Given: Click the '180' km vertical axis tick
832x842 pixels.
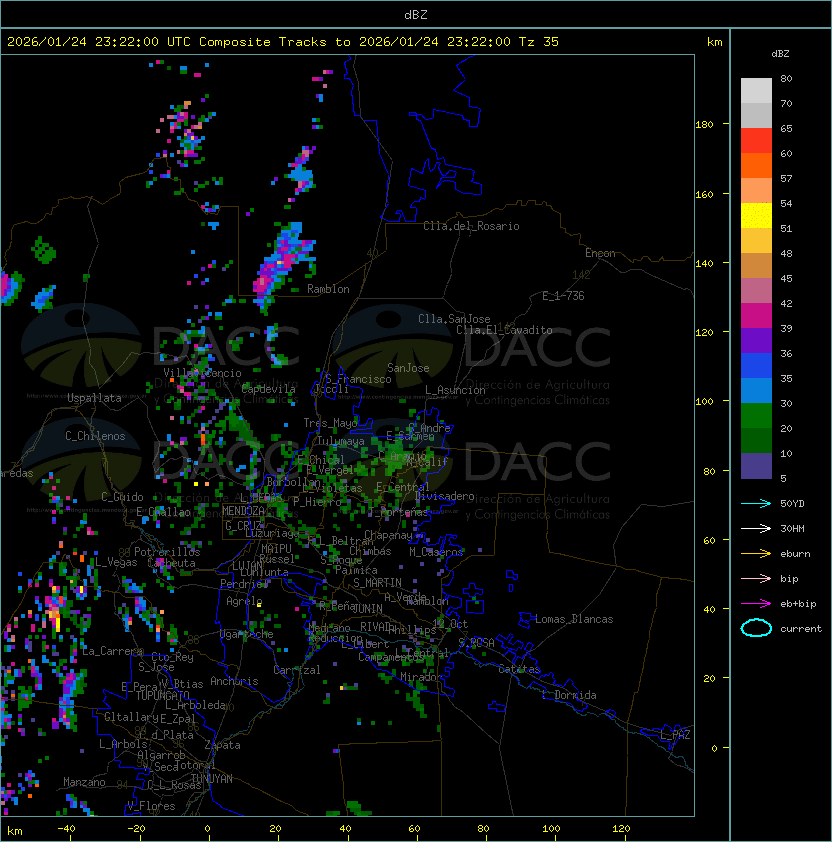Looking at the screenshot, I should coord(704,125).
